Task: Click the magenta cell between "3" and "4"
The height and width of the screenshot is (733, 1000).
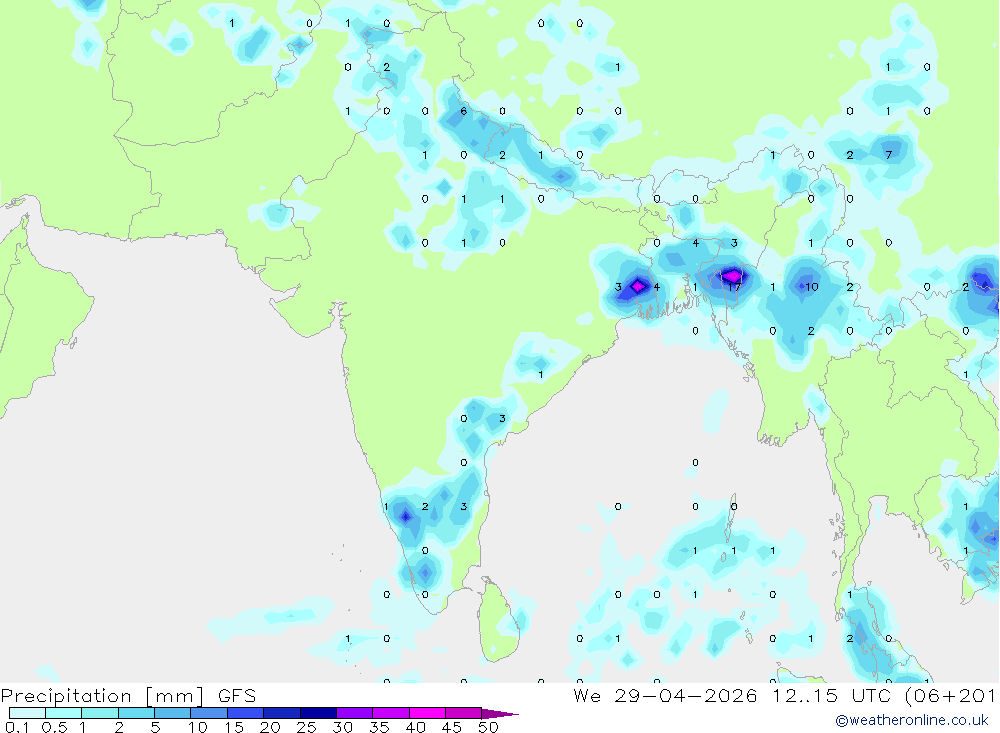Action: tap(638, 286)
